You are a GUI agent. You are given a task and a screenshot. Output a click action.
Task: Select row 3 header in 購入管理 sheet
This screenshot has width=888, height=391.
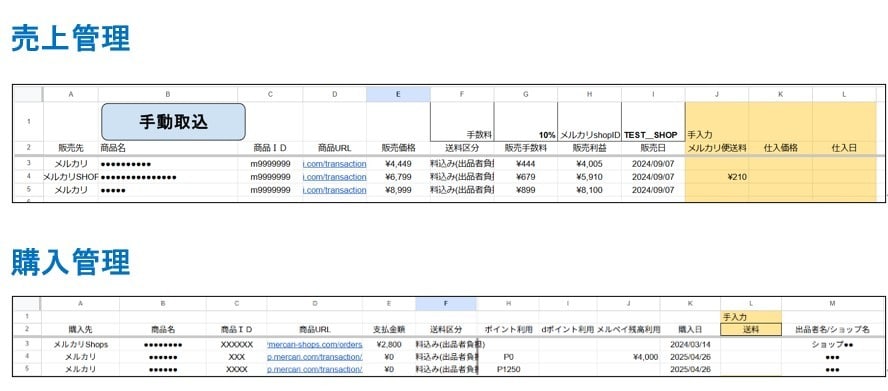click(28, 344)
